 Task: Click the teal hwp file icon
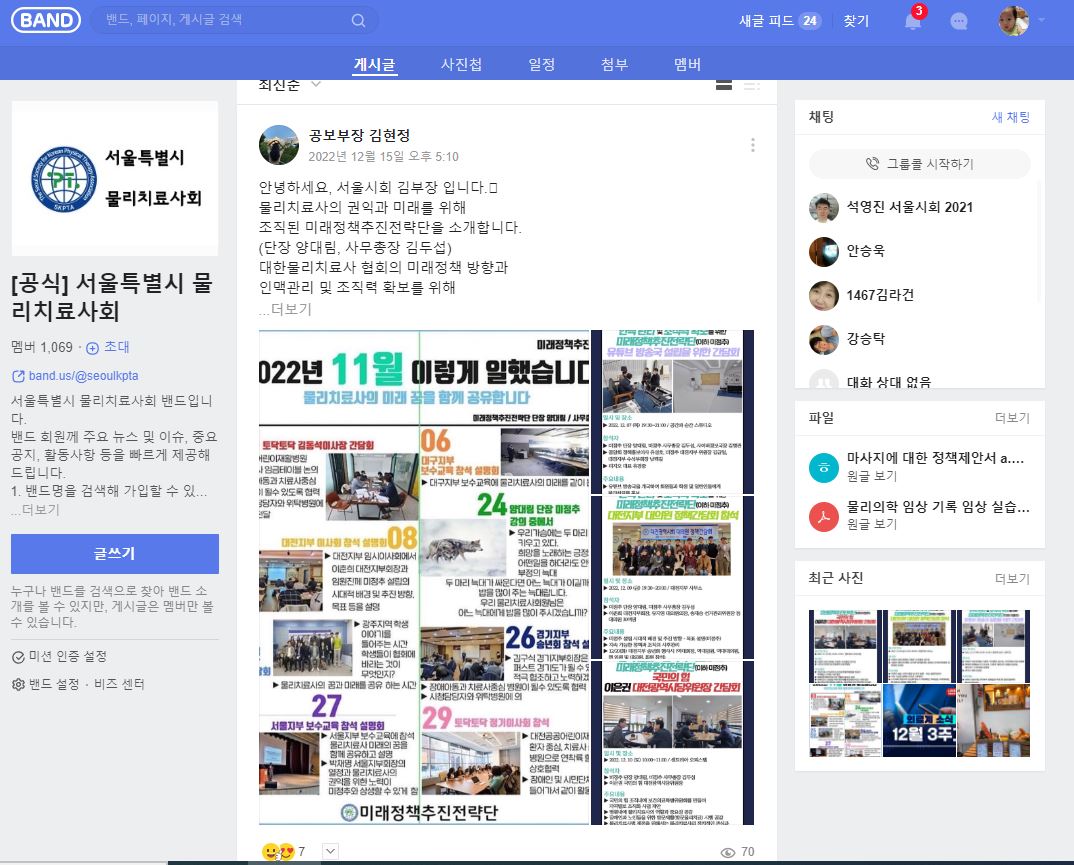tap(824, 467)
